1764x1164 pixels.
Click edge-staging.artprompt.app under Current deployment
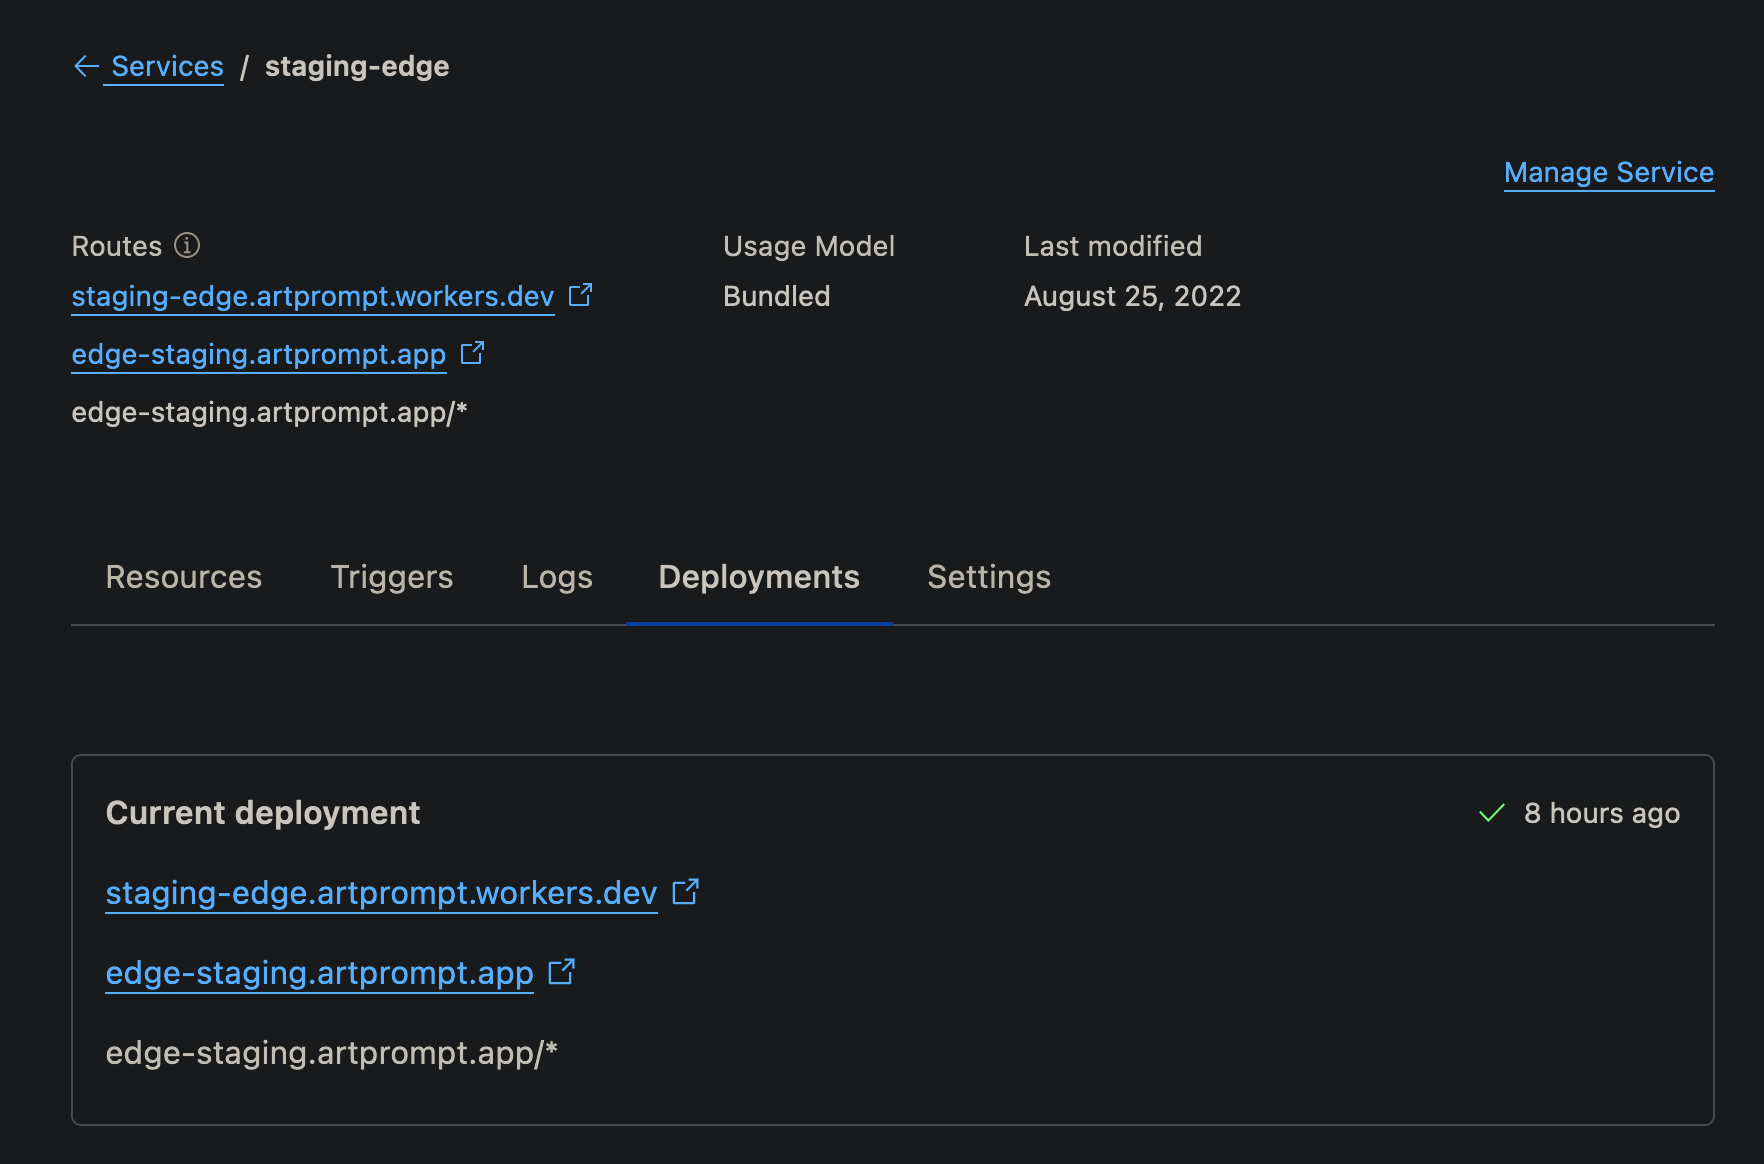point(319,972)
